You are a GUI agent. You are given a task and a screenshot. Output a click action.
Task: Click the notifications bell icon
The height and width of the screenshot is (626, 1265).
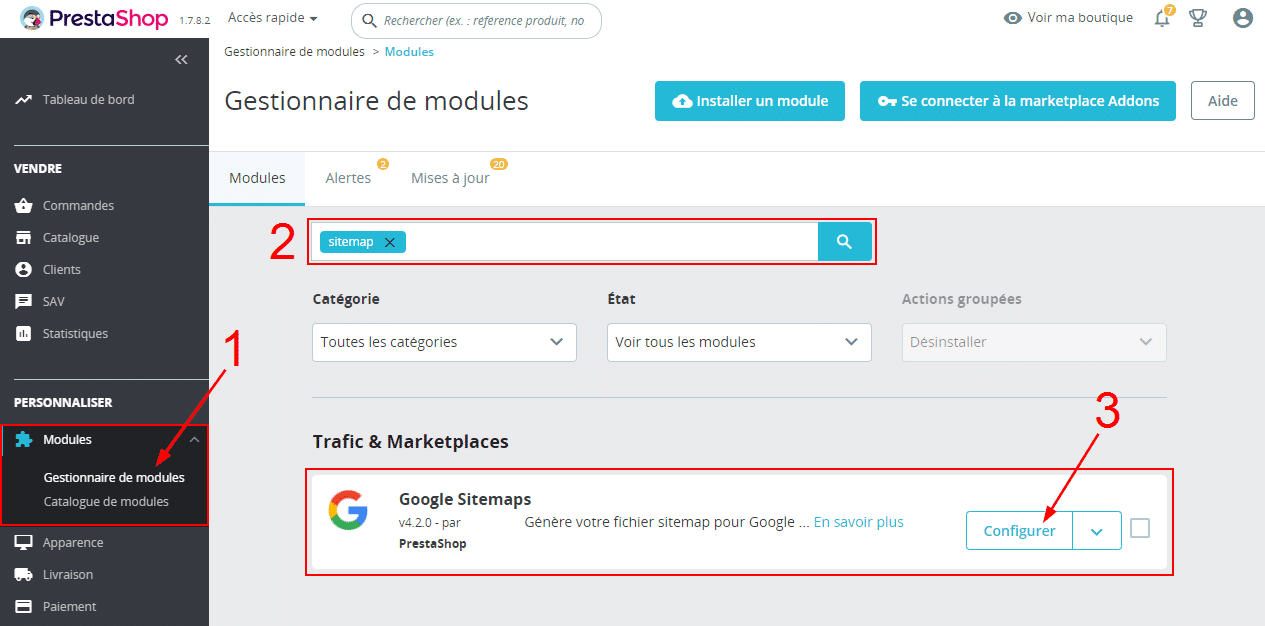point(1161,19)
